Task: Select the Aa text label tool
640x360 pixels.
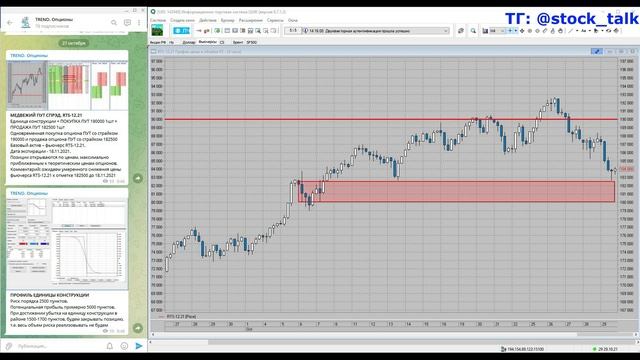Action: pyautogui.click(x=584, y=31)
